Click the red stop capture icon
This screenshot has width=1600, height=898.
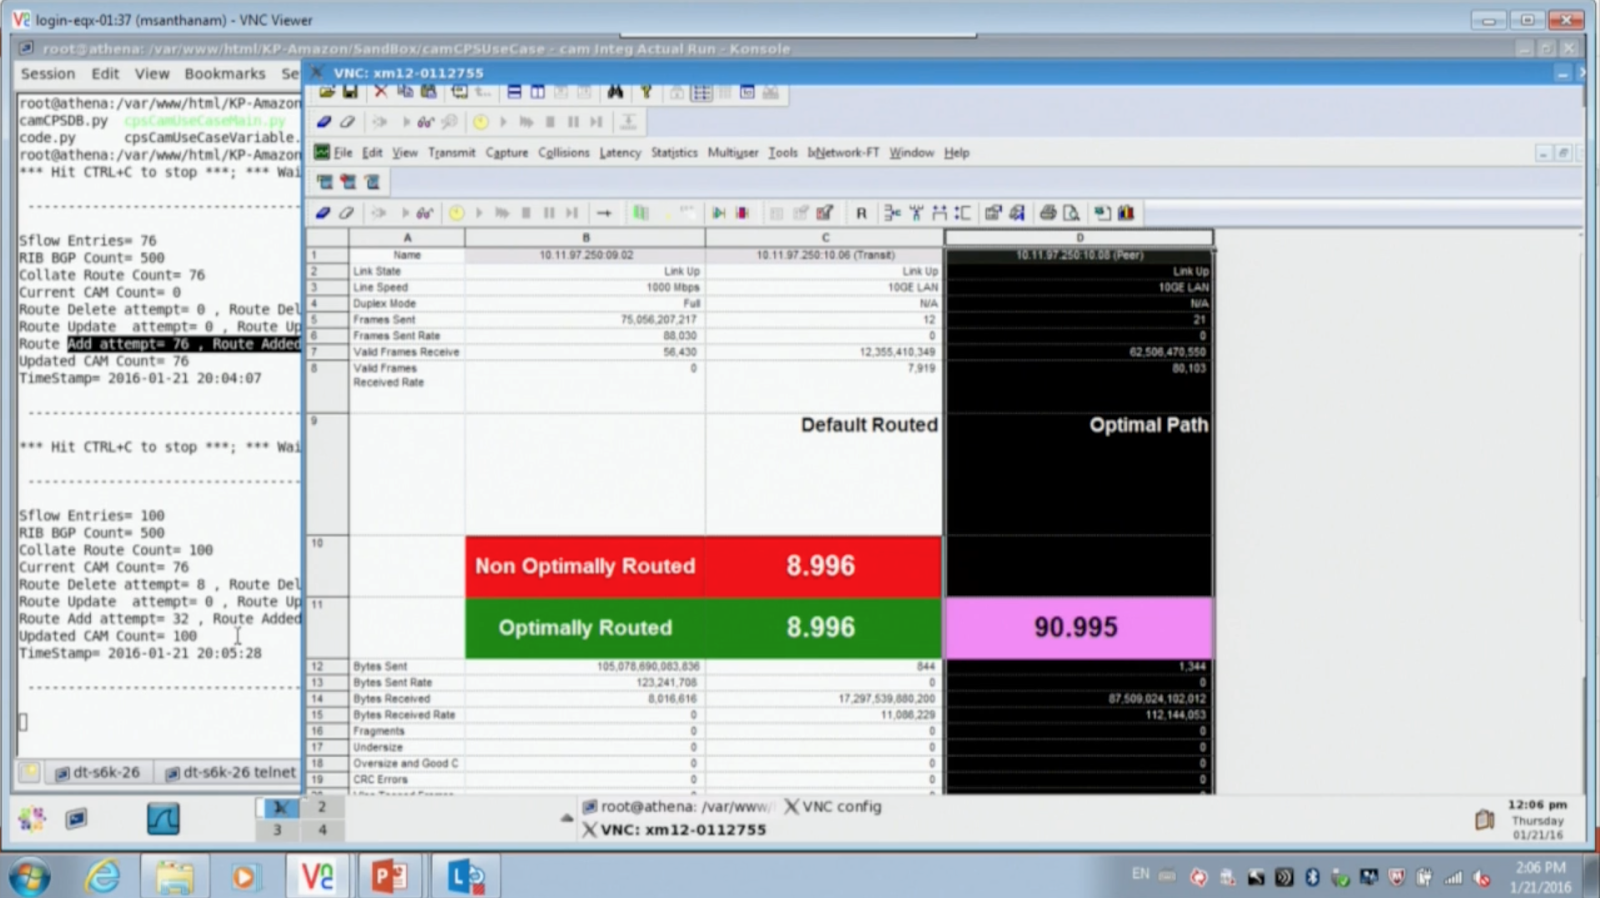click(742, 213)
